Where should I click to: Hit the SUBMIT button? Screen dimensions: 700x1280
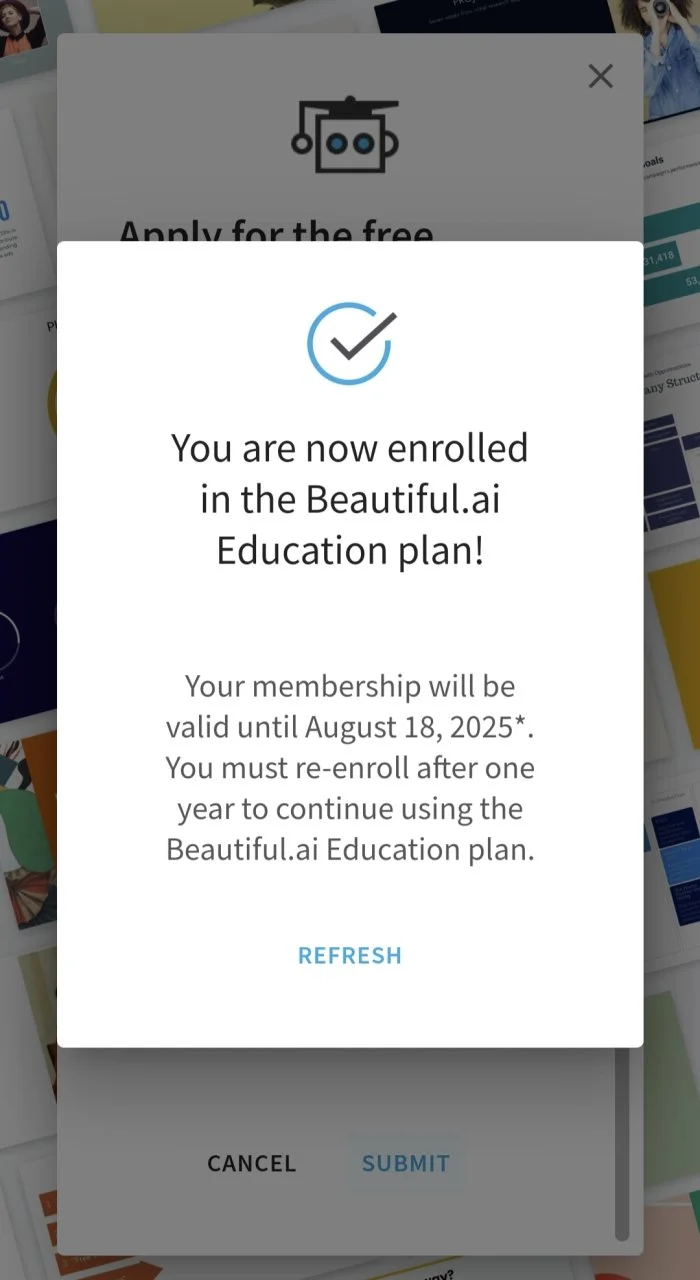(406, 1163)
